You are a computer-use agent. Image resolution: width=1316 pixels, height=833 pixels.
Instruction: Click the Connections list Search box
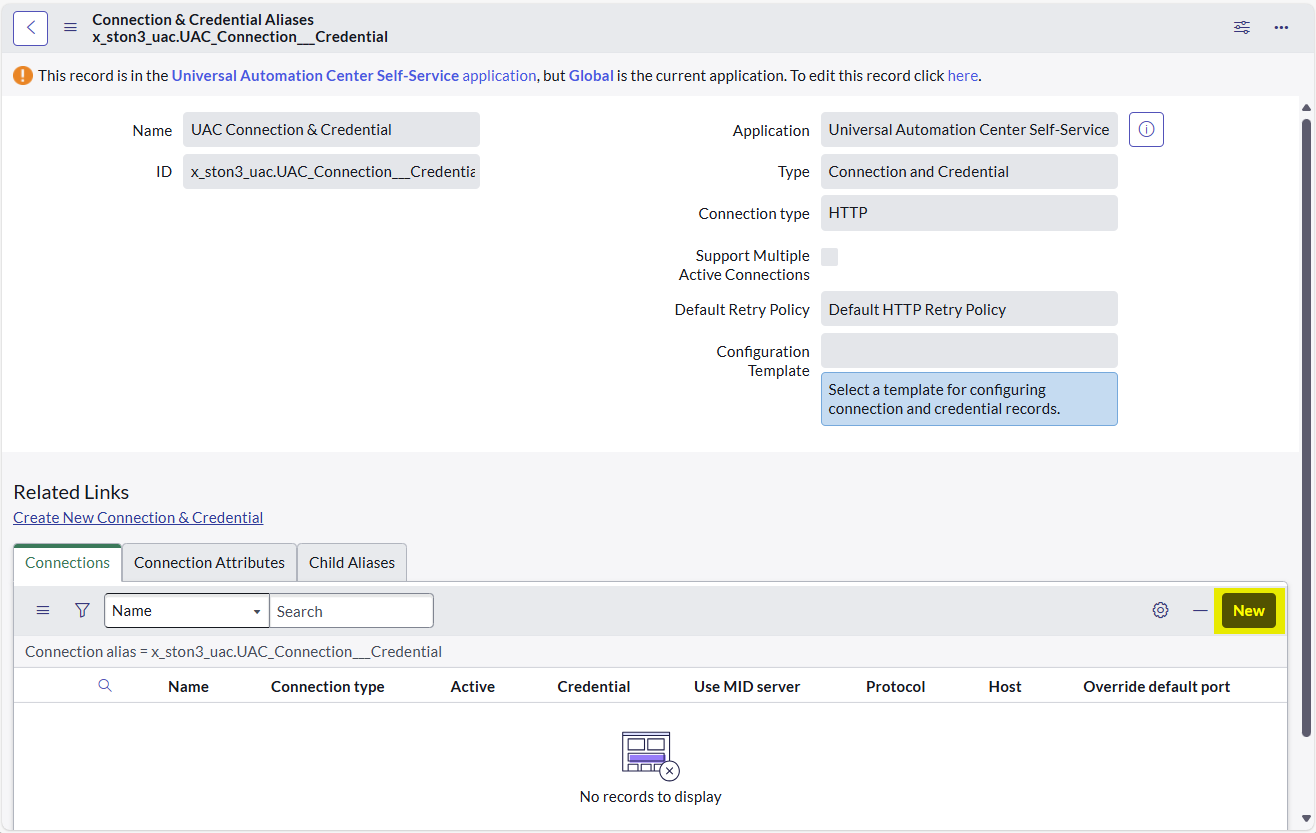352,611
